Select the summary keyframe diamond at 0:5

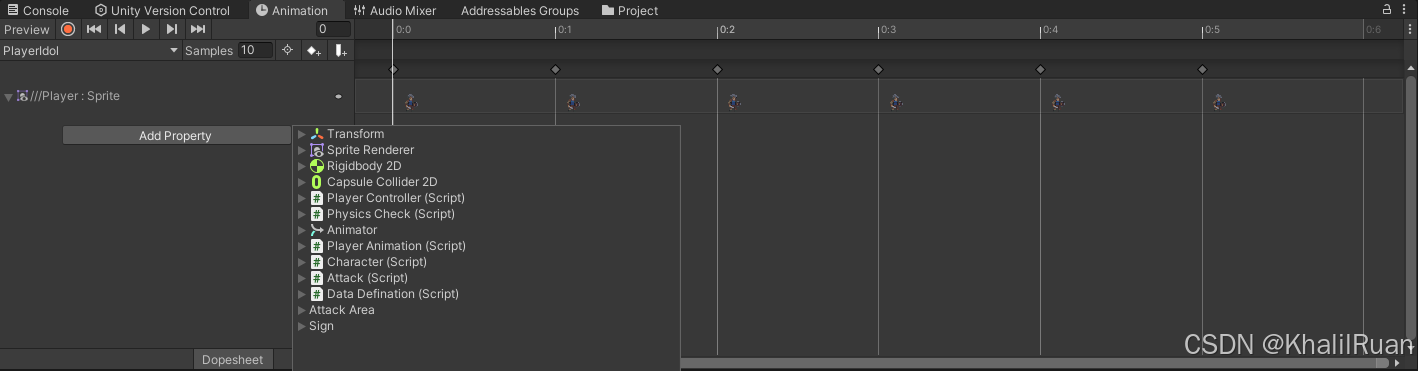coord(1202,69)
